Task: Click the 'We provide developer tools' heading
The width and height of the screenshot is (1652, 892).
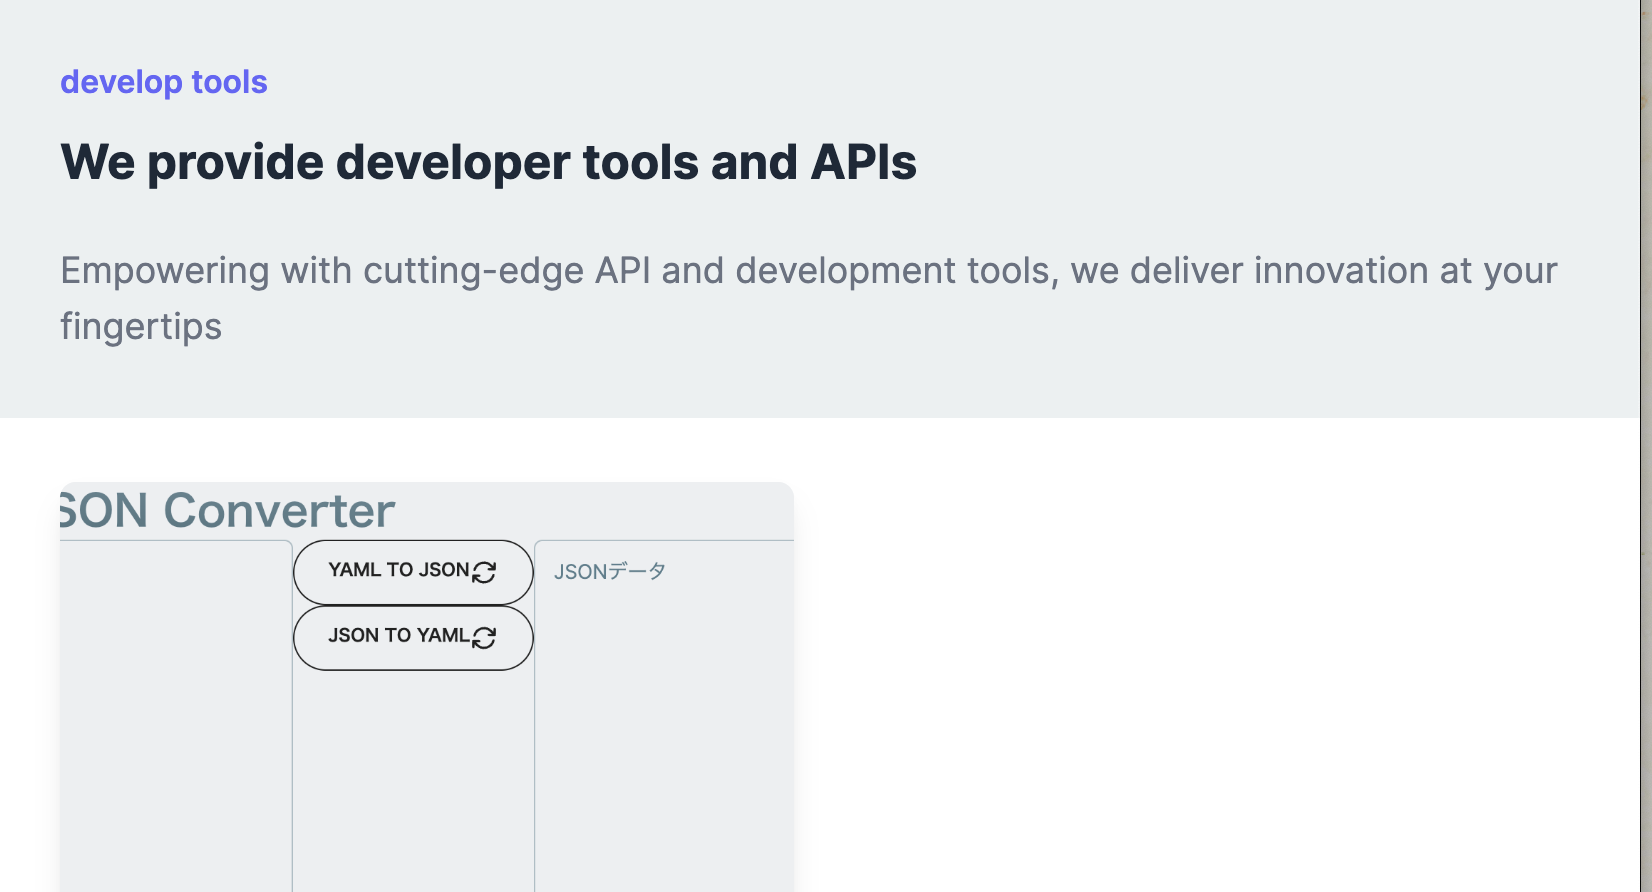Action: (488, 162)
